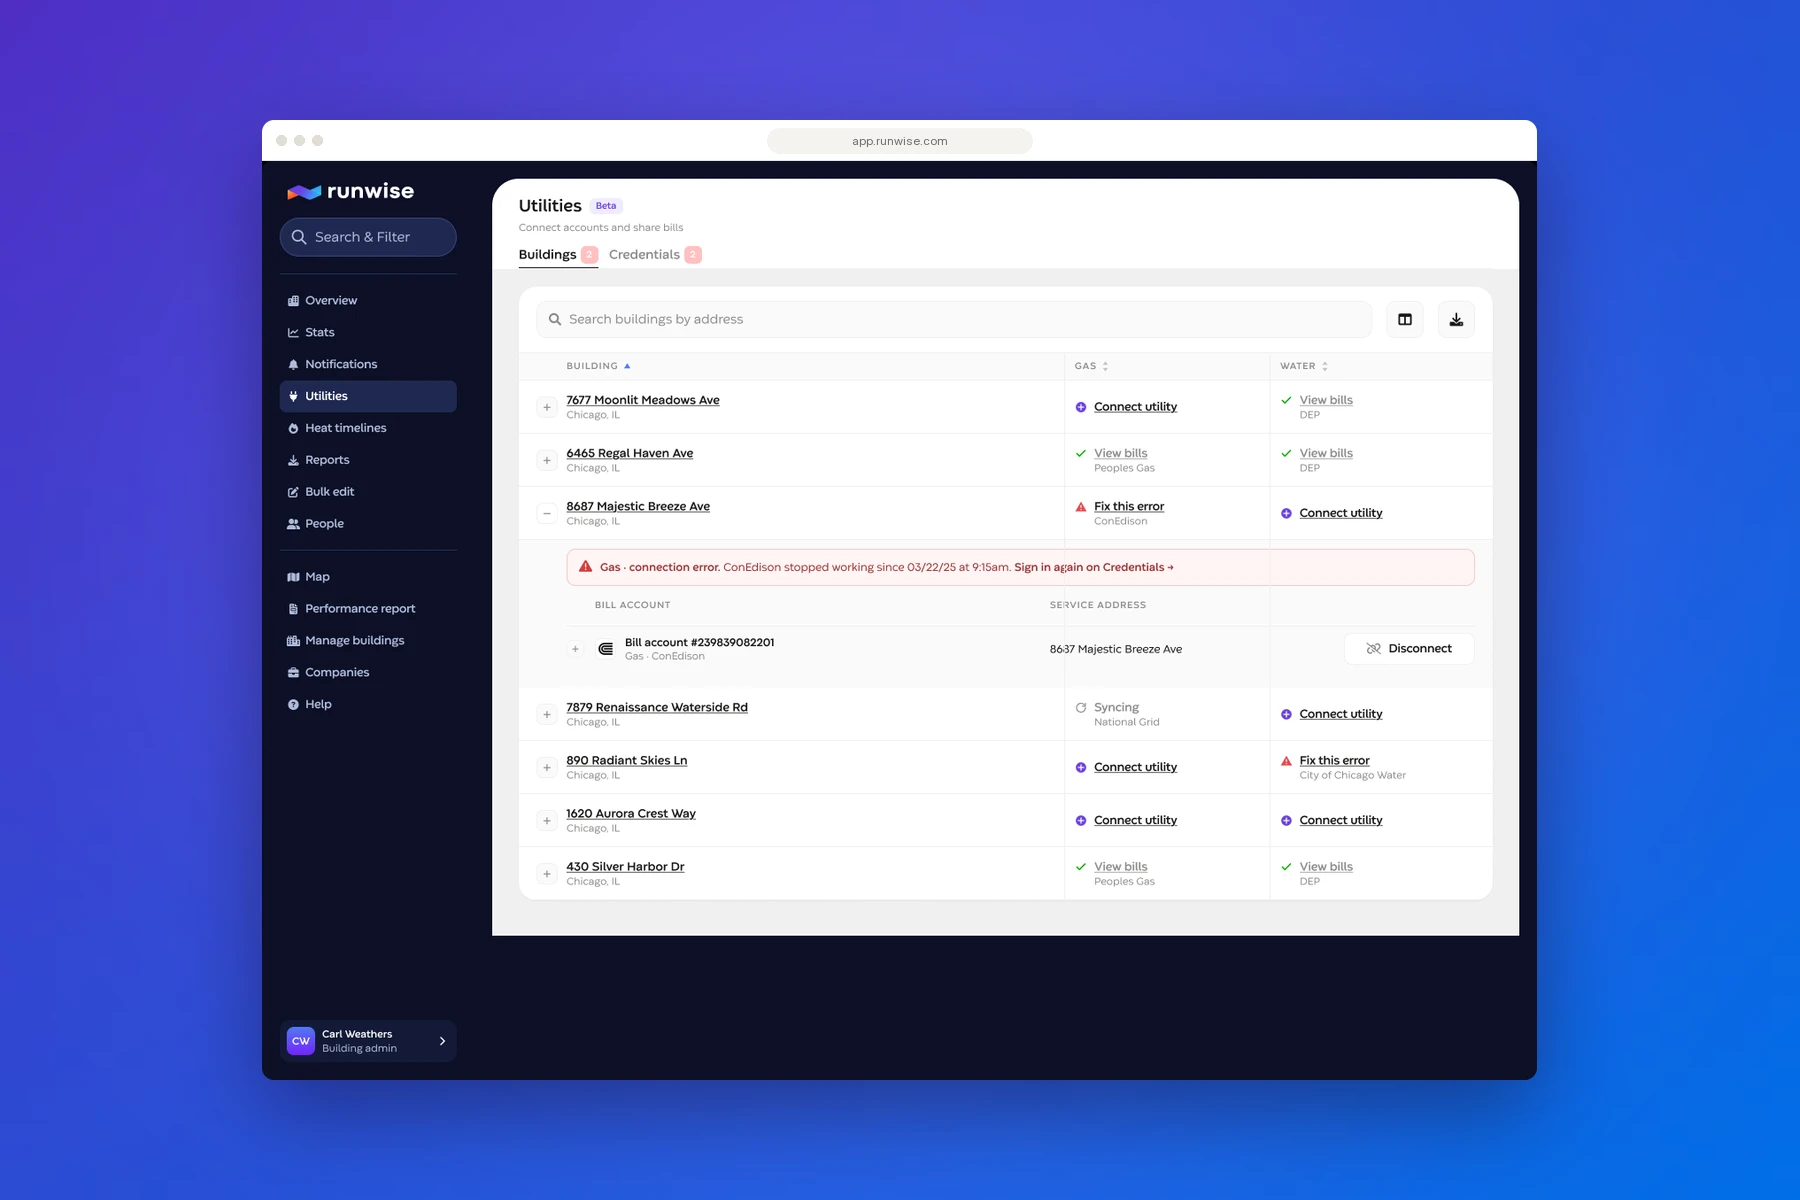This screenshot has height=1200, width=1800.
Task: Expand the 1620 Aurora Crest Way row
Action: 547,820
